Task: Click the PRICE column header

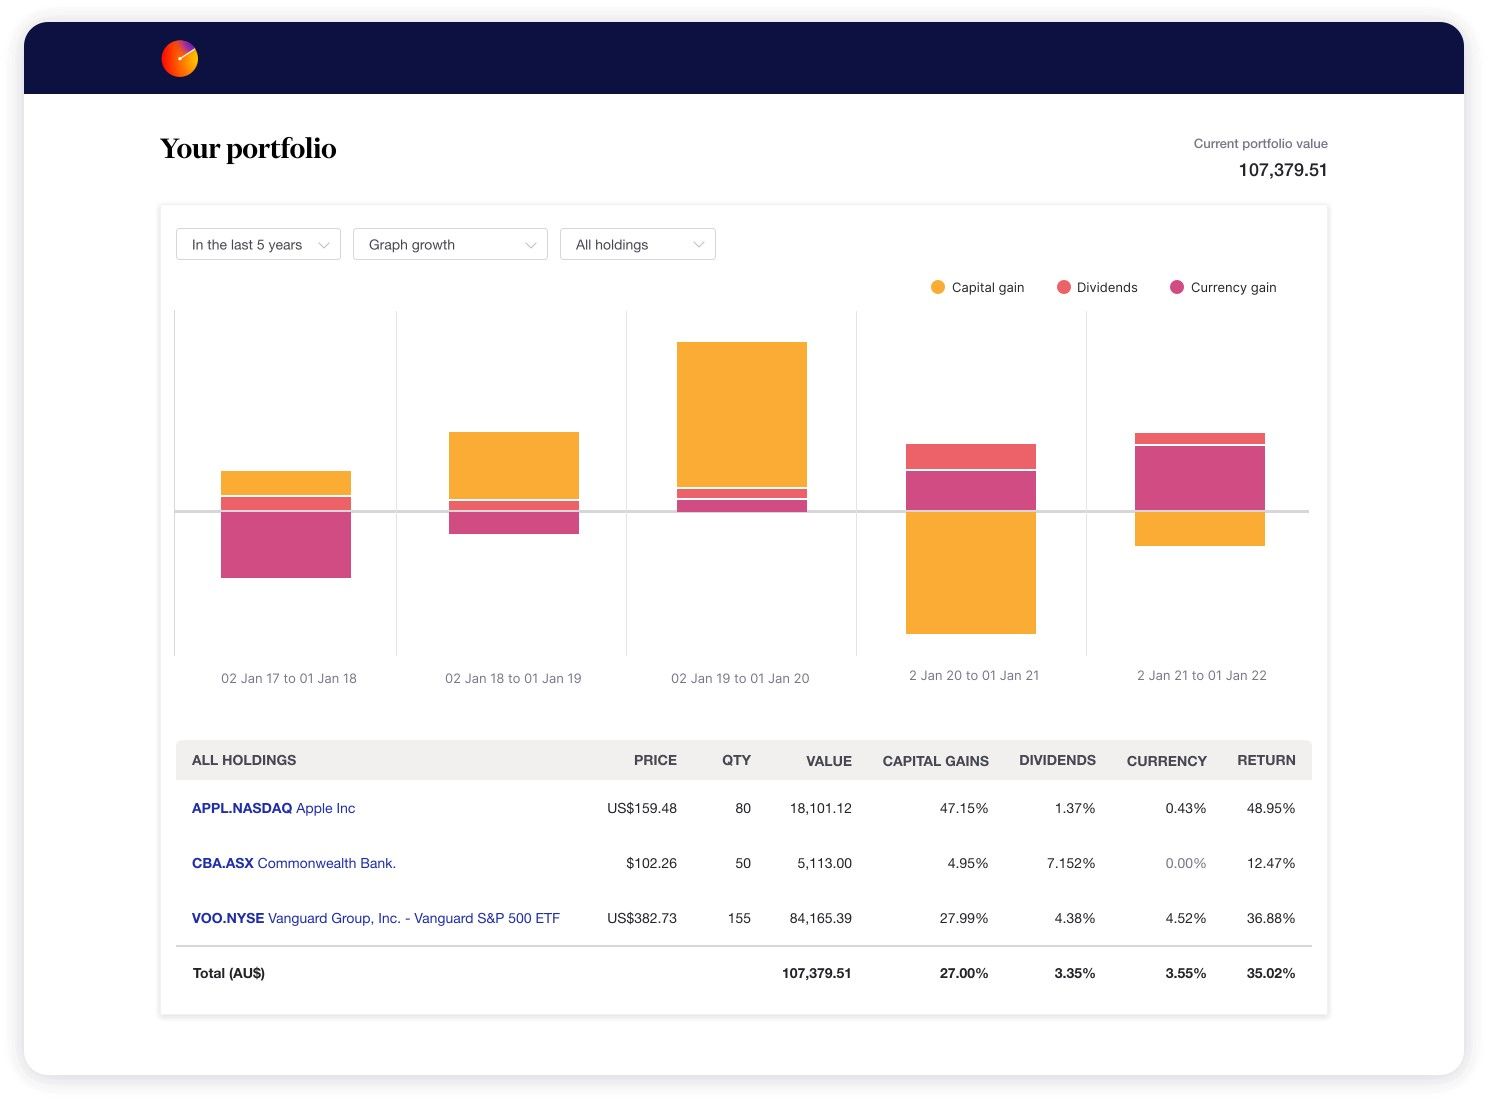Action: (655, 760)
